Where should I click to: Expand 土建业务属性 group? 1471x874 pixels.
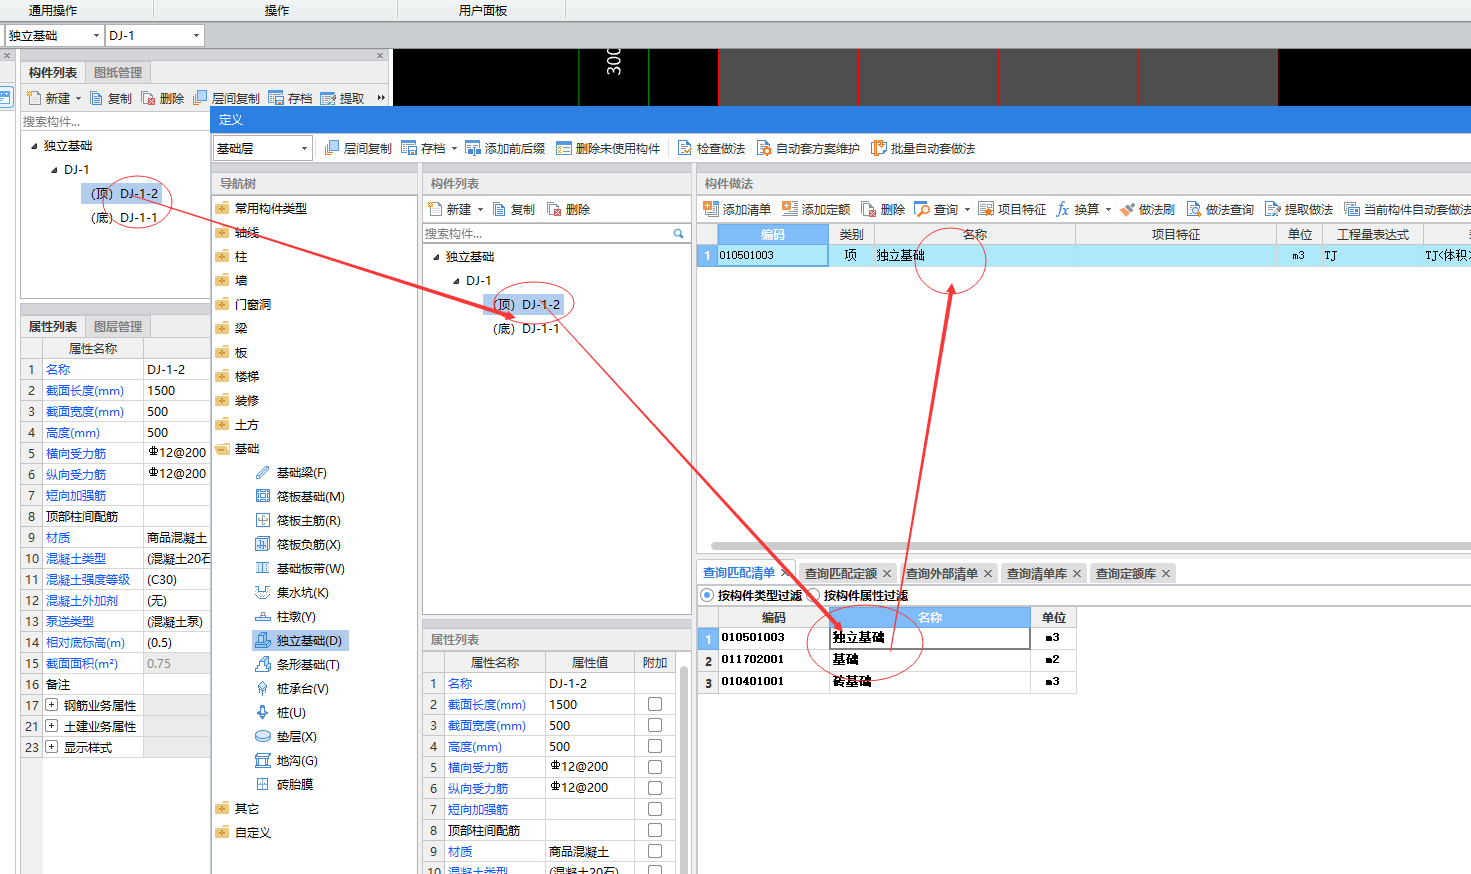[51, 726]
